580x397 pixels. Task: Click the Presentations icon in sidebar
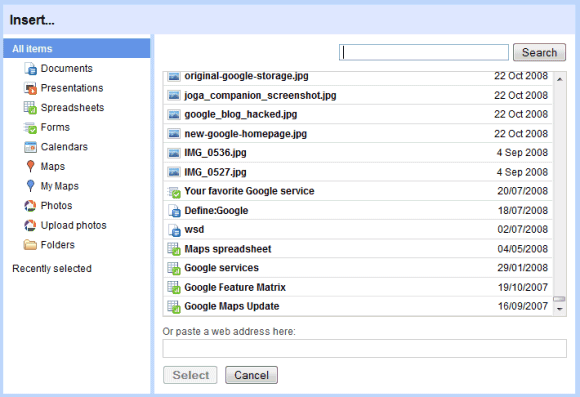30,88
